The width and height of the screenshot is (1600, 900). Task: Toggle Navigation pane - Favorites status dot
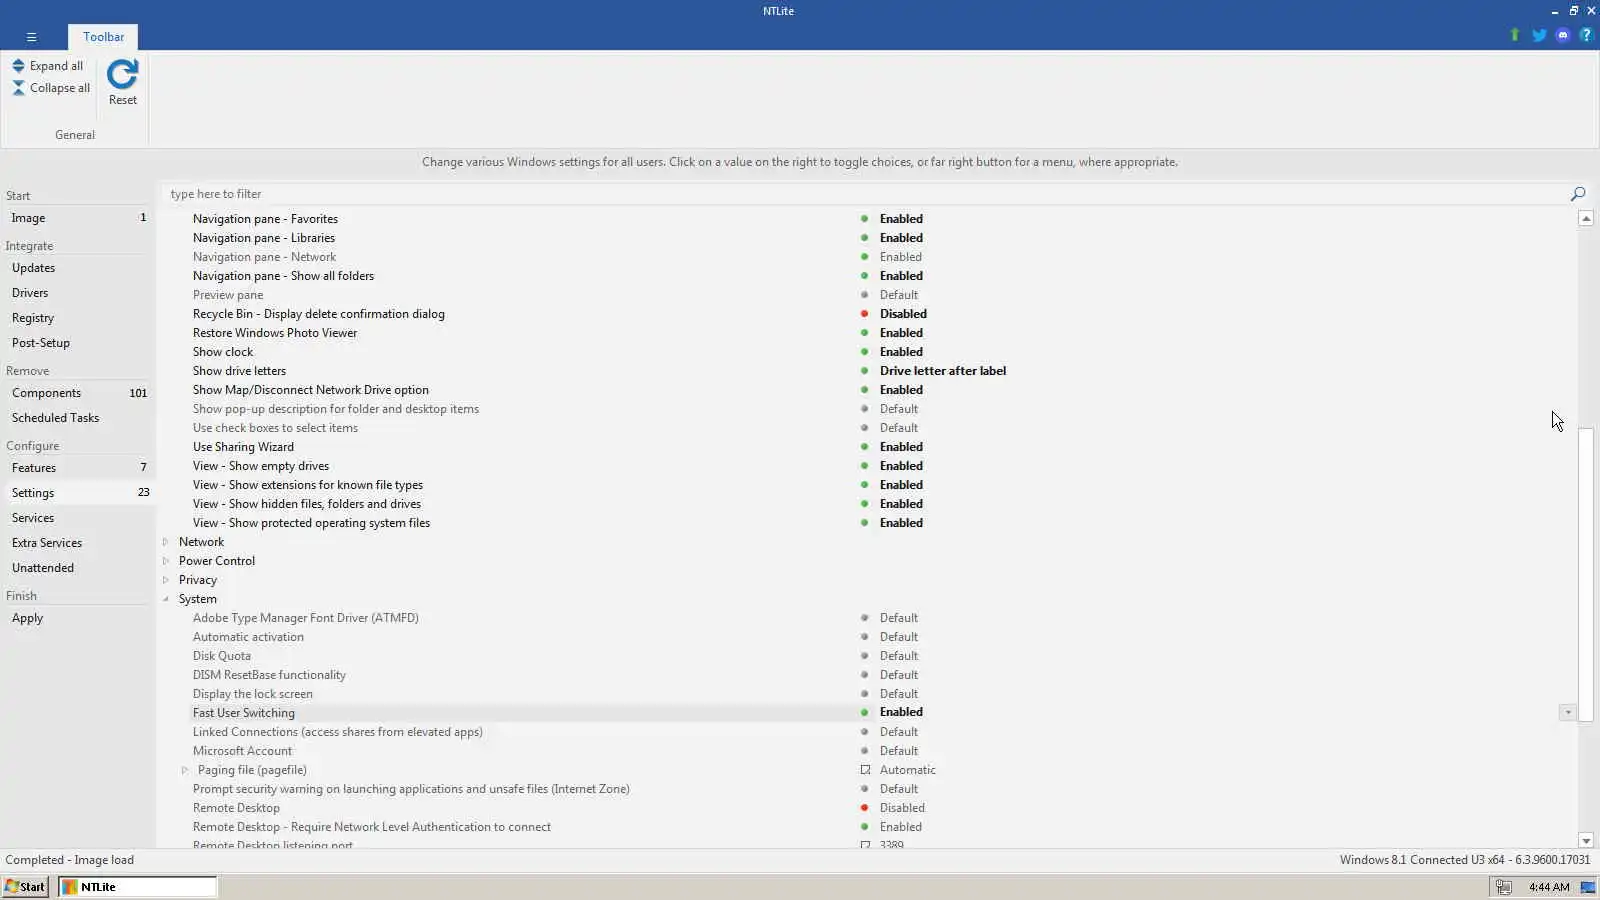pyautogui.click(x=865, y=219)
